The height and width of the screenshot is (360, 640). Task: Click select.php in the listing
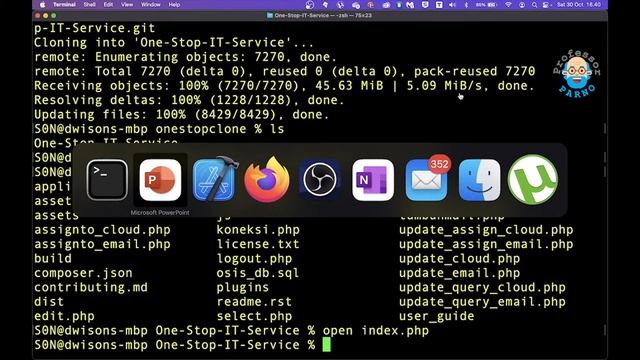point(254,316)
